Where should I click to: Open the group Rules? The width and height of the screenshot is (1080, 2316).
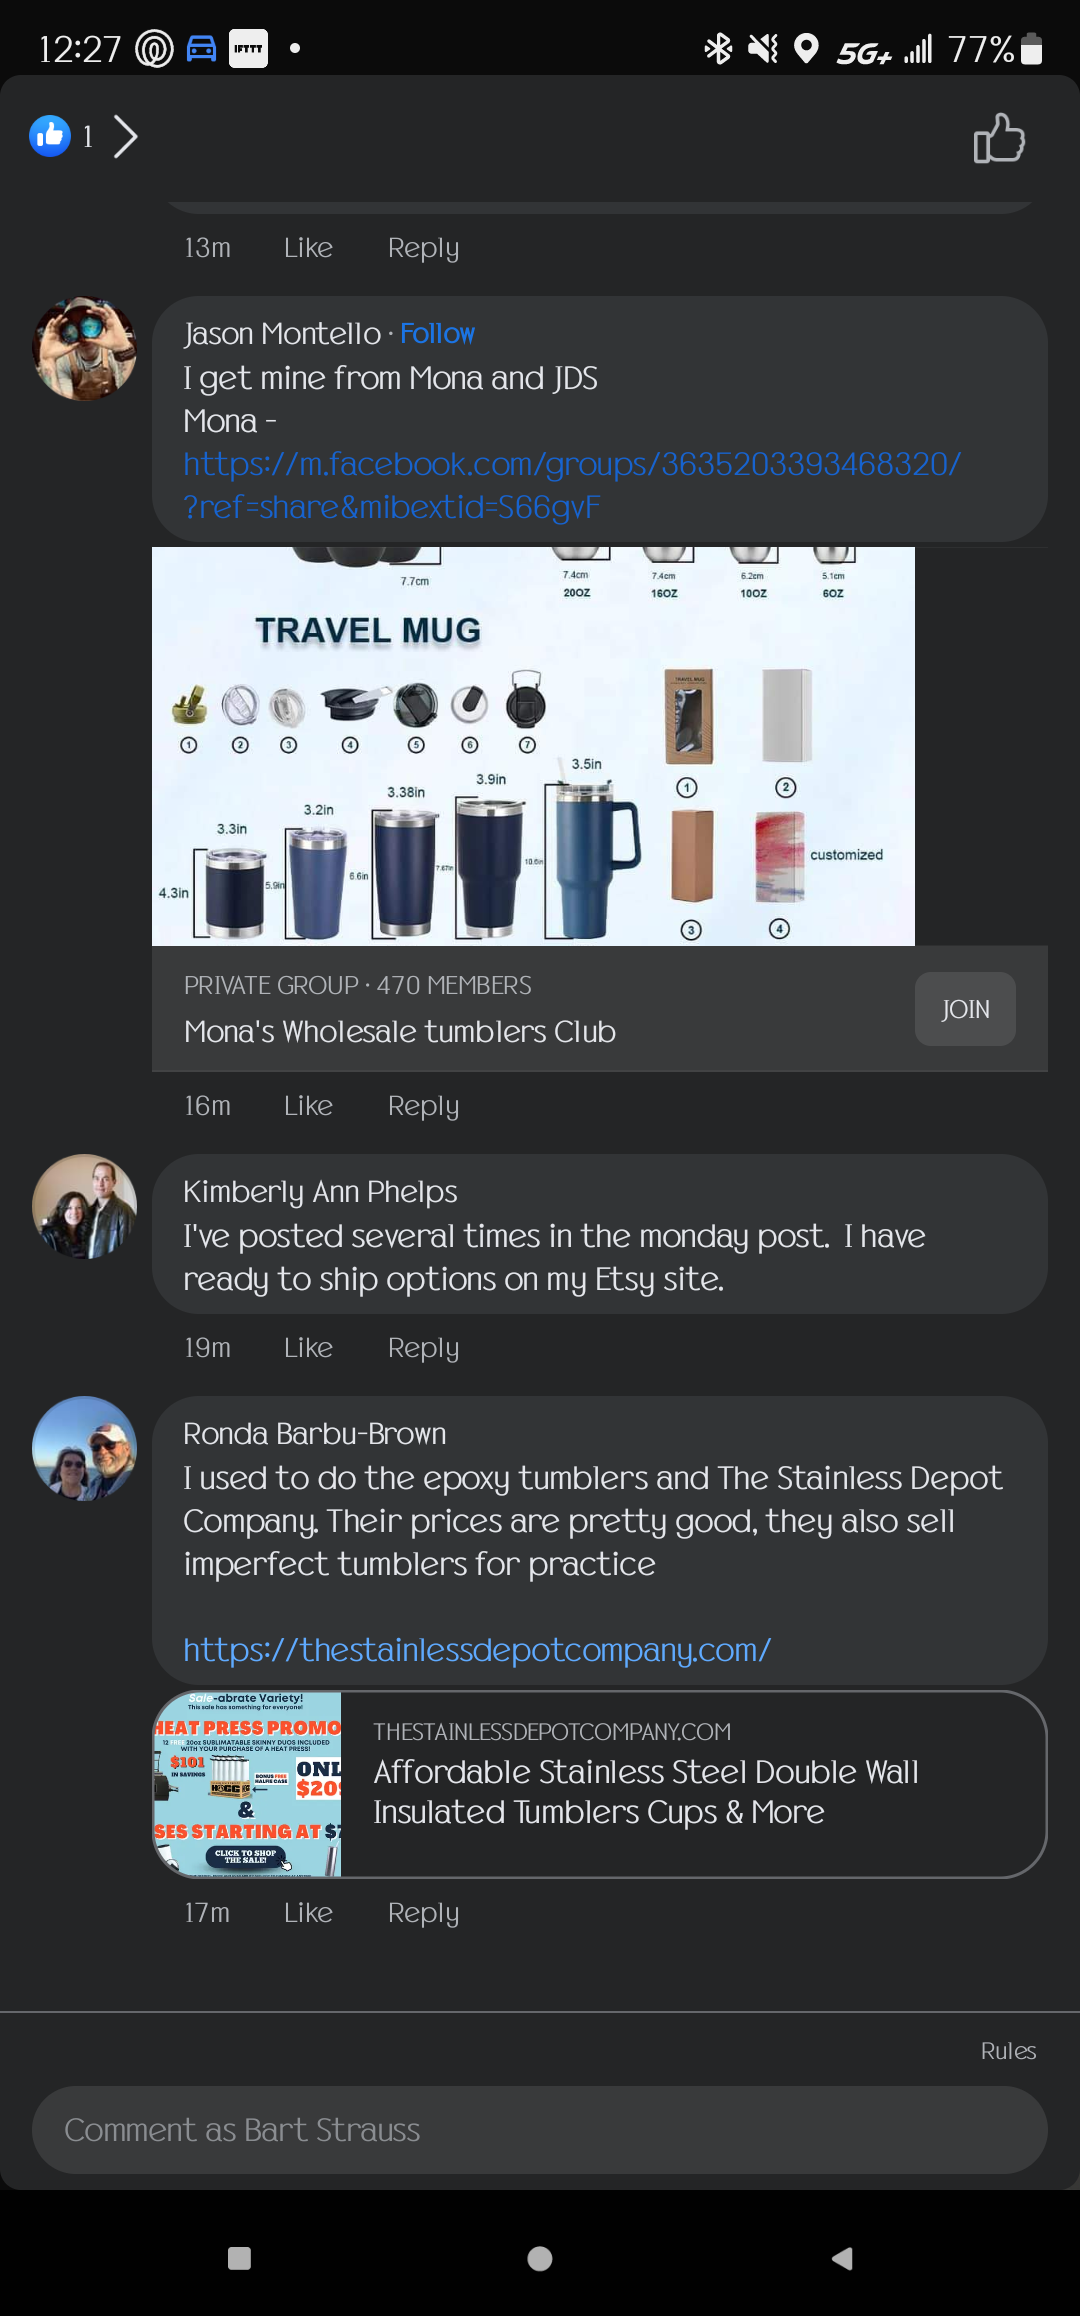[1008, 2051]
